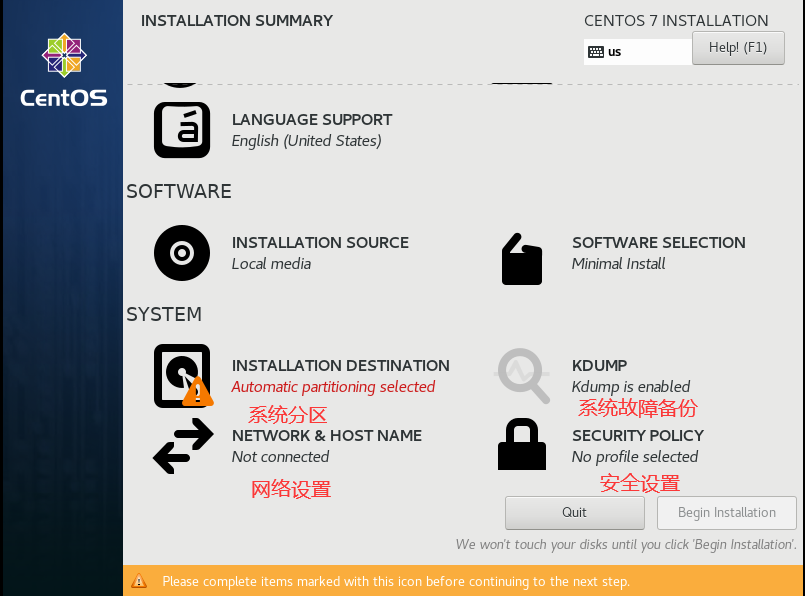Screen dimensions: 805x596
Task: Open INSTALLATION SOURCE label
Action: 320,242
